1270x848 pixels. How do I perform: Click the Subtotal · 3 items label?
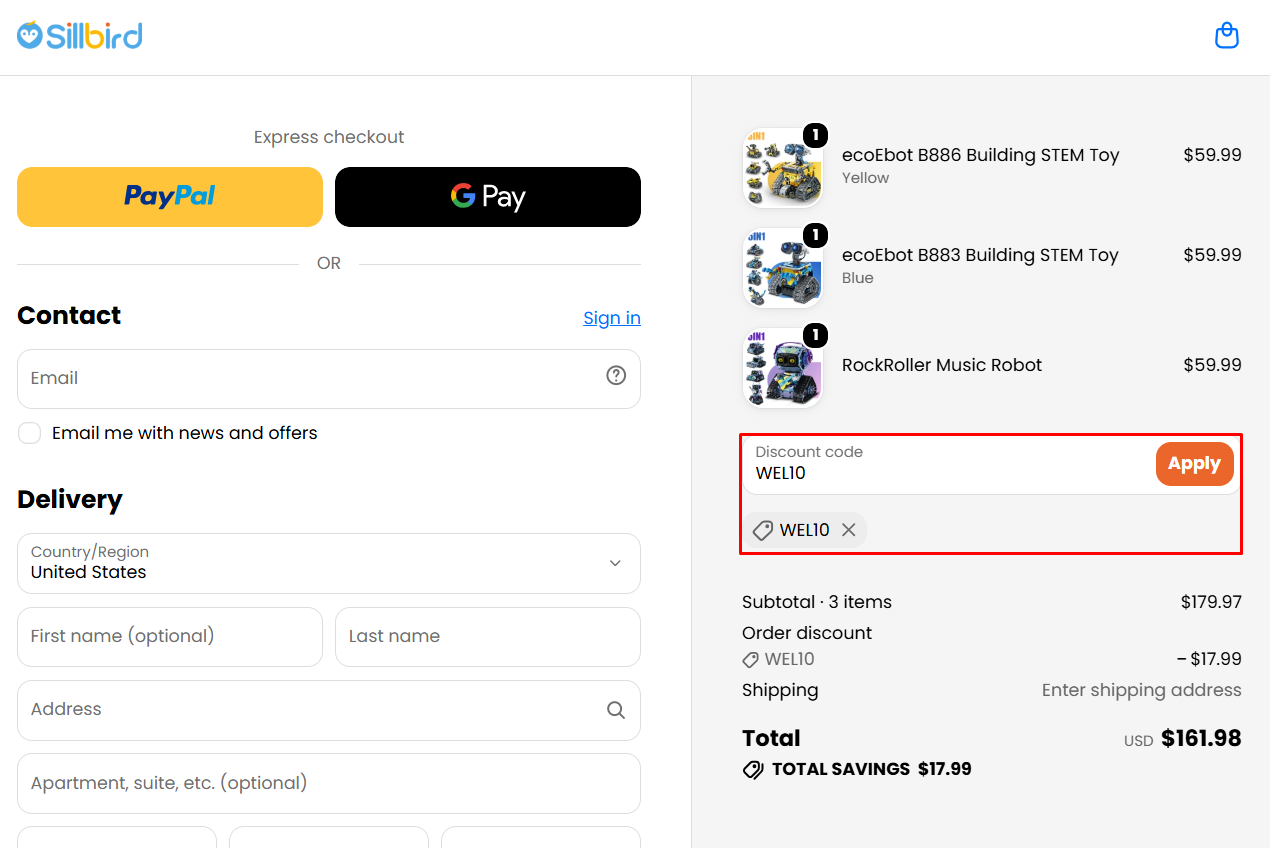point(817,602)
